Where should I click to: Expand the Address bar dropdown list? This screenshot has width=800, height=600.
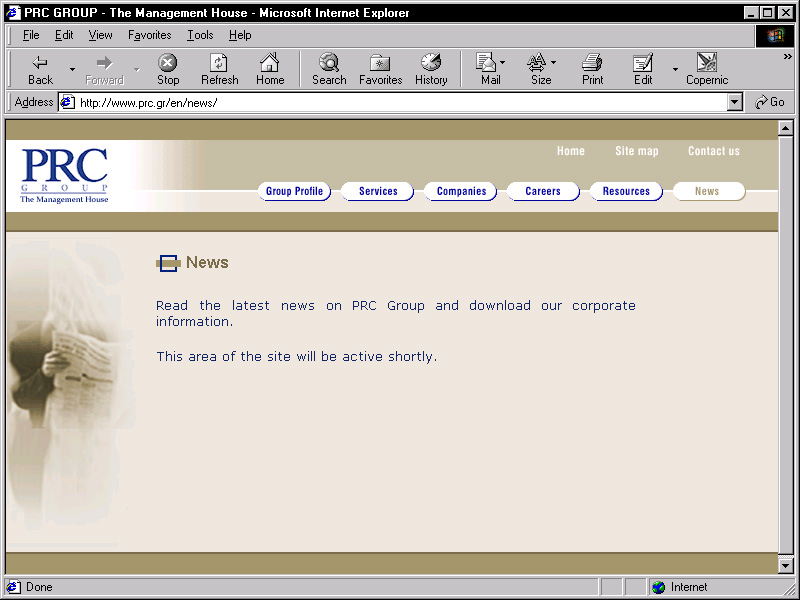tap(734, 103)
